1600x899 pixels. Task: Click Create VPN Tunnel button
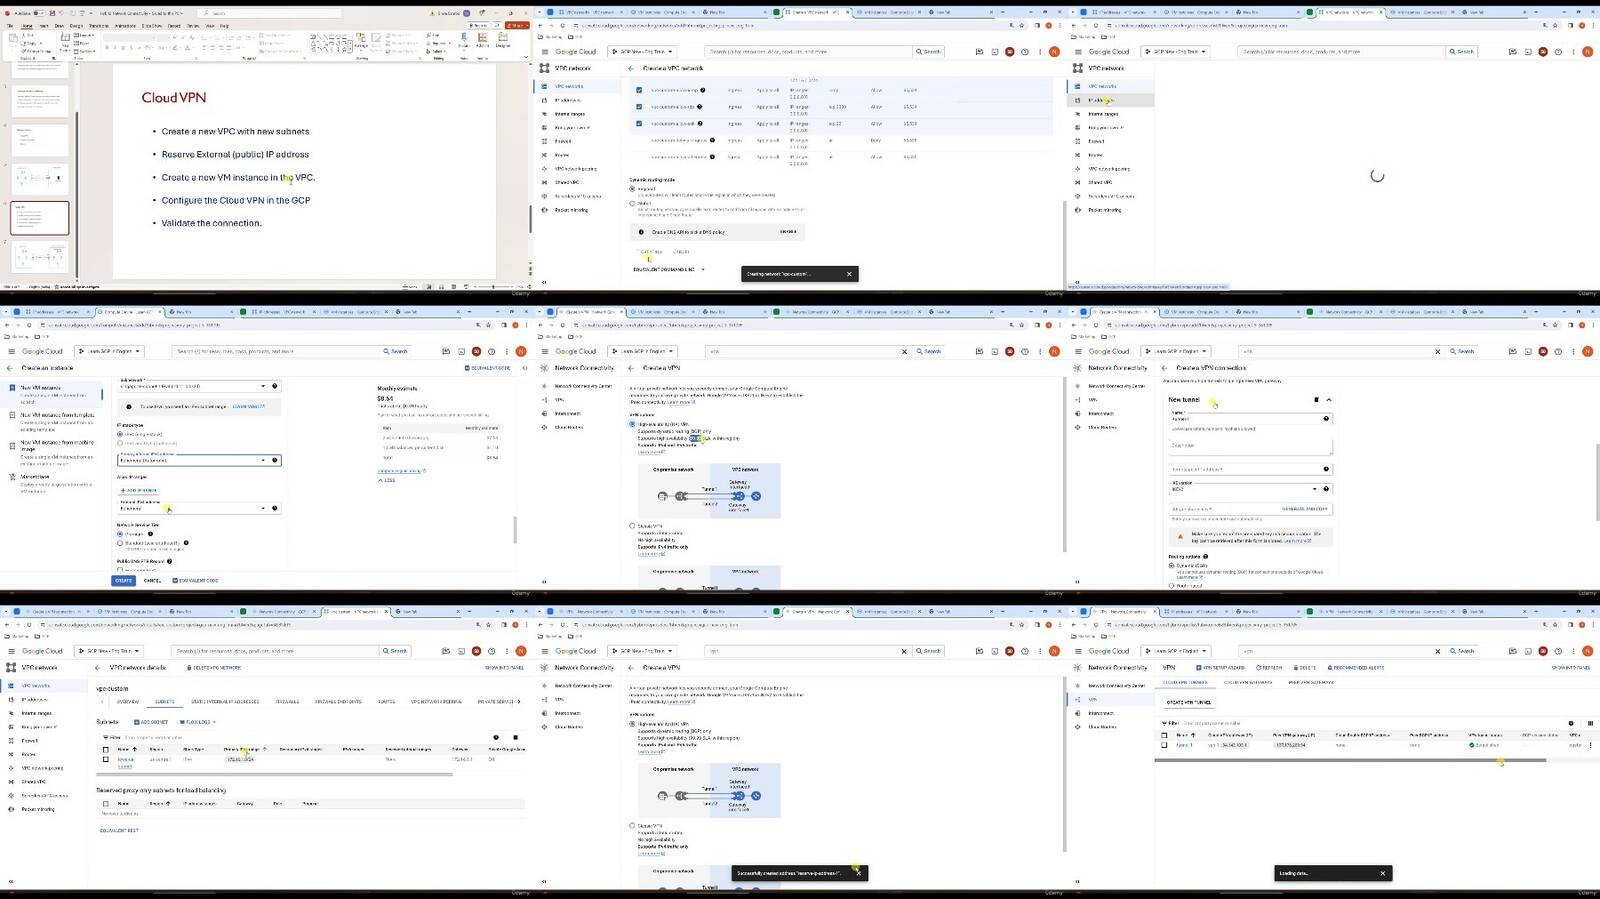pyautogui.click(x=1189, y=702)
